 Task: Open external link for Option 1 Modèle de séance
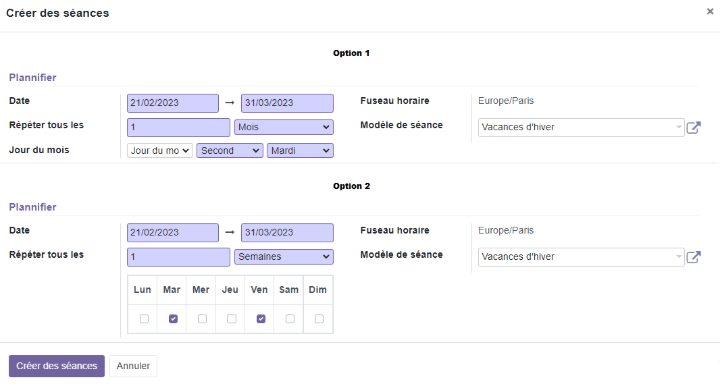tap(693, 127)
